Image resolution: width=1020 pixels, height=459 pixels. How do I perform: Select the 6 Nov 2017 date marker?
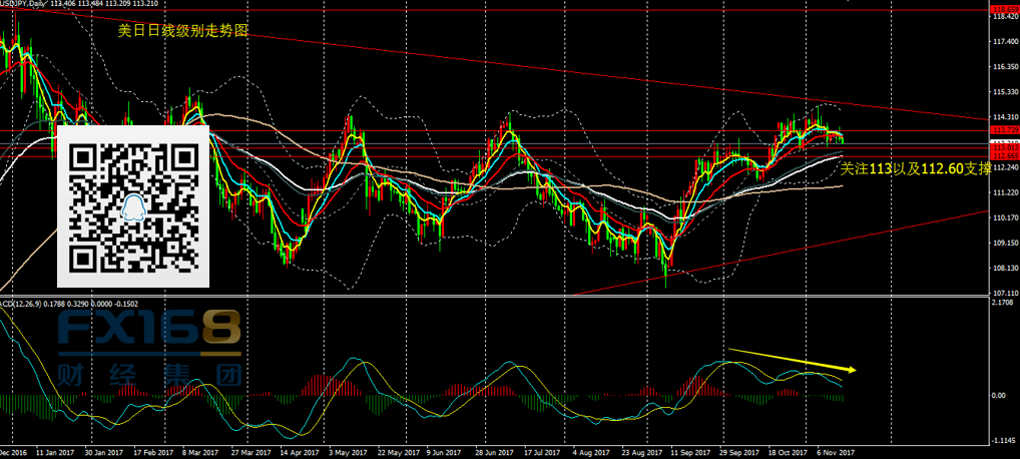coord(838,451)
